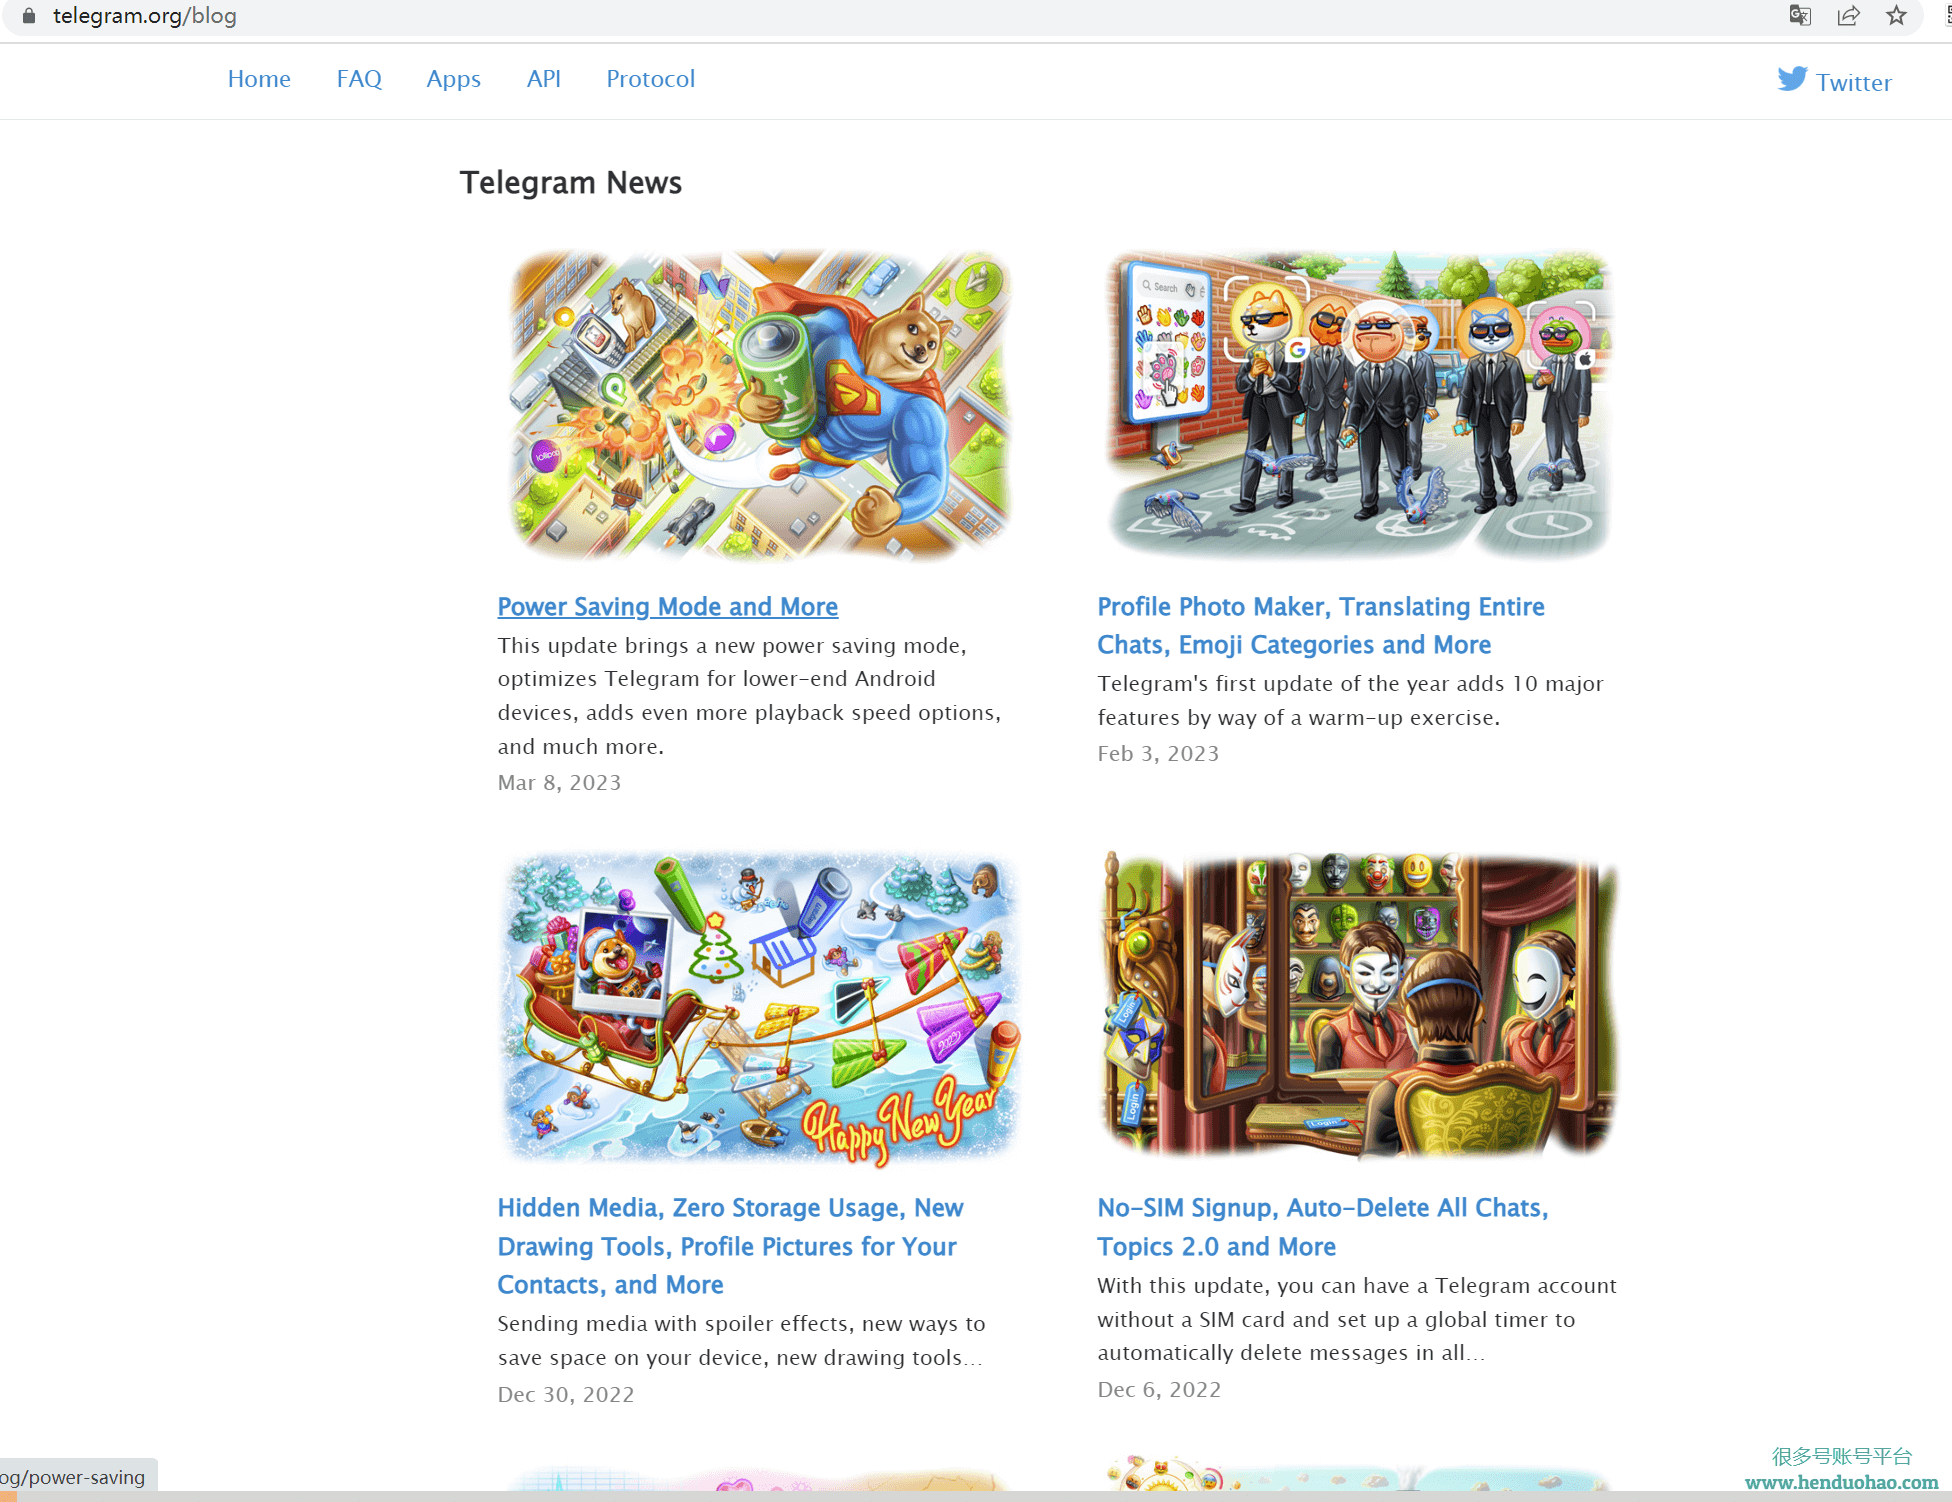Click the translate page icon in address bar
Image resolution: width=1952 pixels, height=1502 pixels.
[1800, 16]
